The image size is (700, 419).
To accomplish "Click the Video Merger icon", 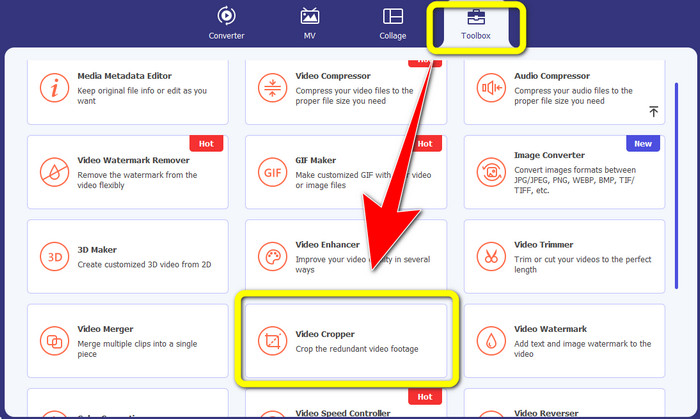I will (x=54, y=341).
